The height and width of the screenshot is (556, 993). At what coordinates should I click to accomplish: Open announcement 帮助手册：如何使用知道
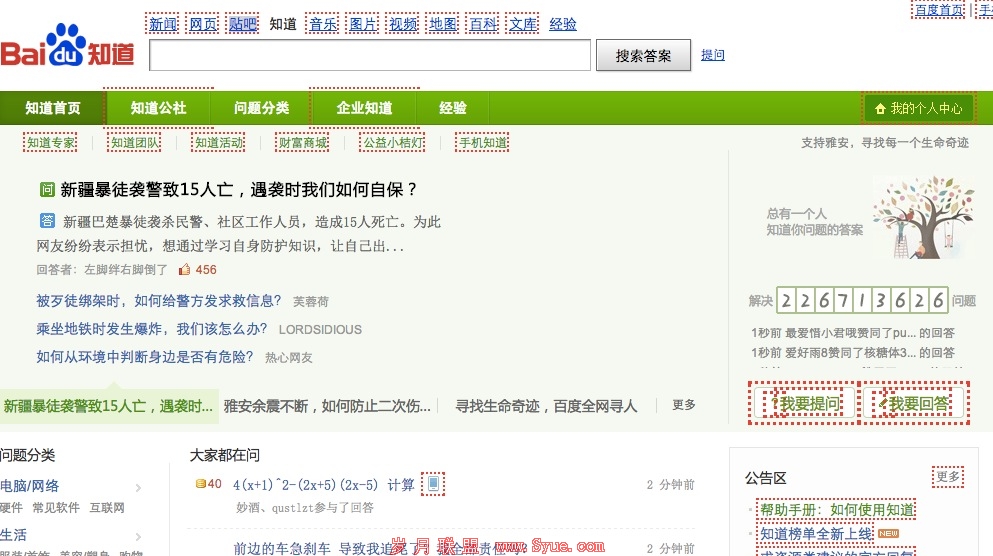(837, 510)
